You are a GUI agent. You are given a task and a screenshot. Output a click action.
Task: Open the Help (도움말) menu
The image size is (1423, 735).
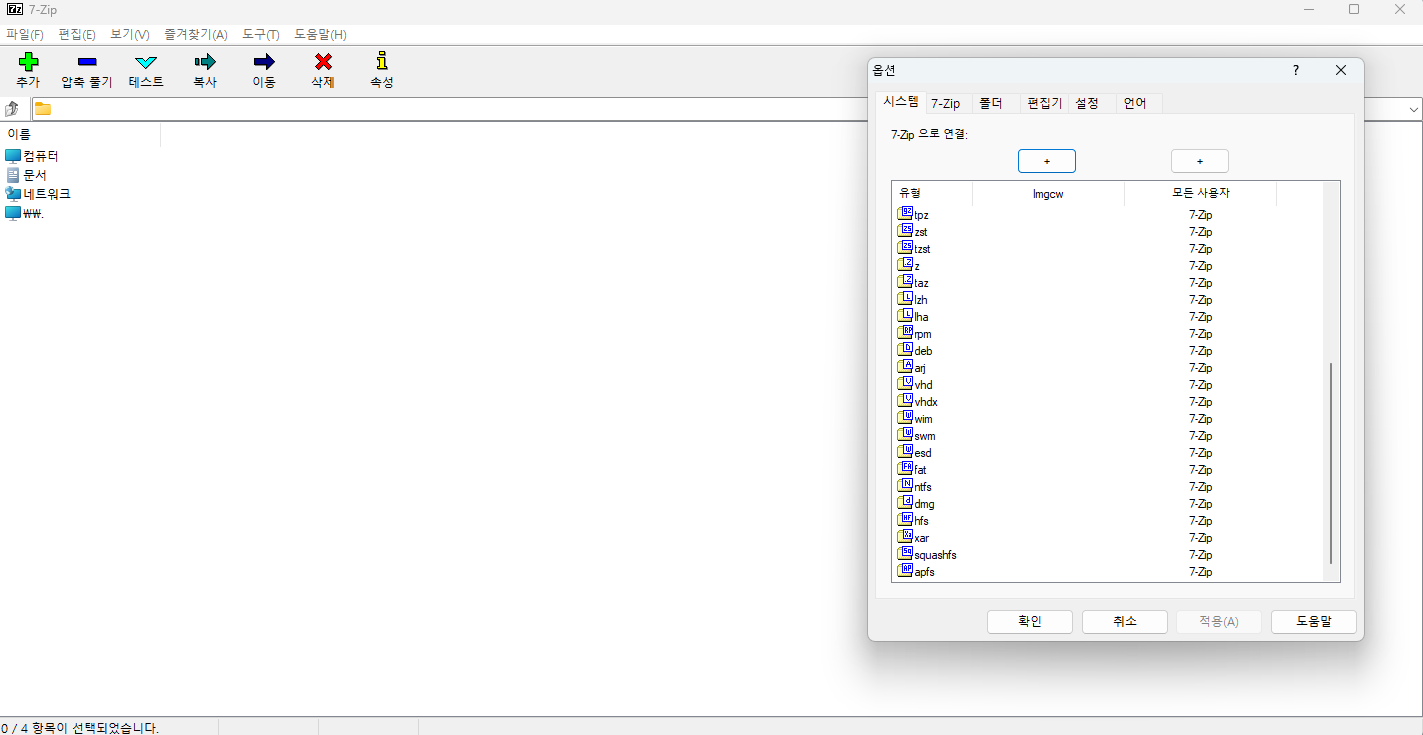coord(321,34)
